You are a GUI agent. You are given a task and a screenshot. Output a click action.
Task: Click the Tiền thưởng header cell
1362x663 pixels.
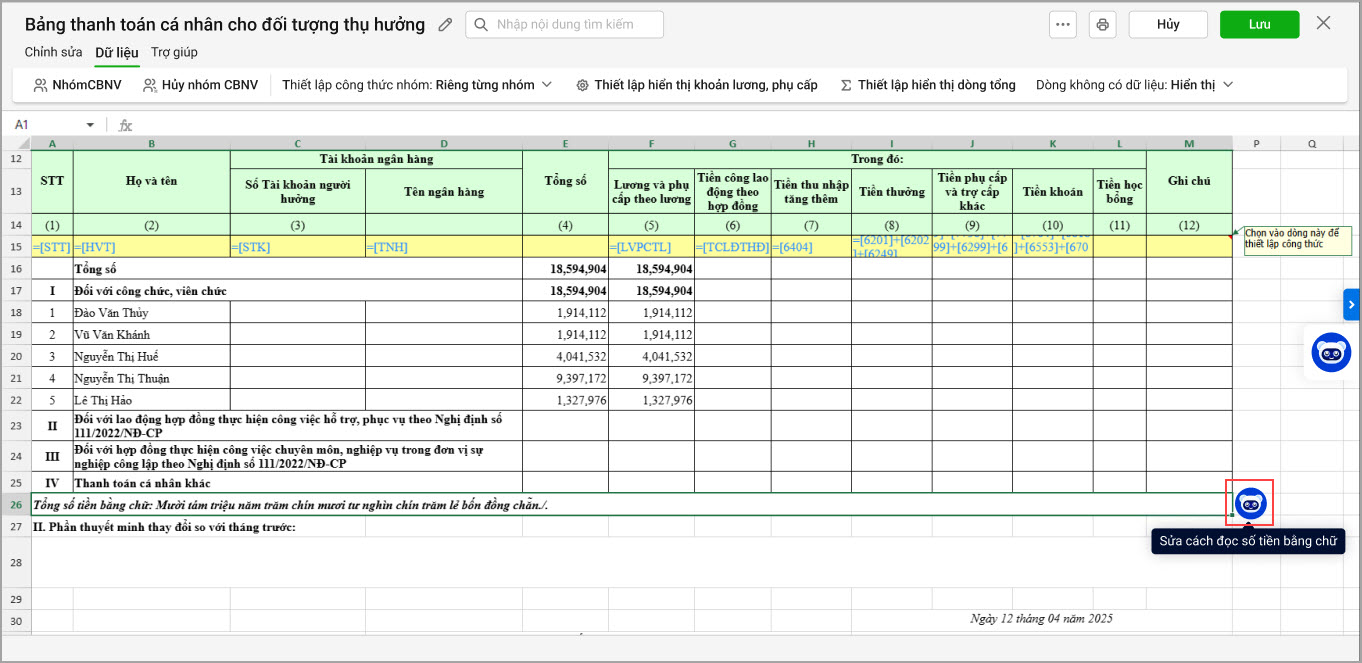click(891, 191)
